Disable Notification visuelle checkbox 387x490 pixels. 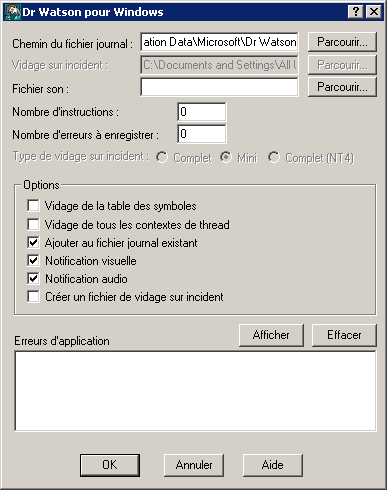pos(33,261)
